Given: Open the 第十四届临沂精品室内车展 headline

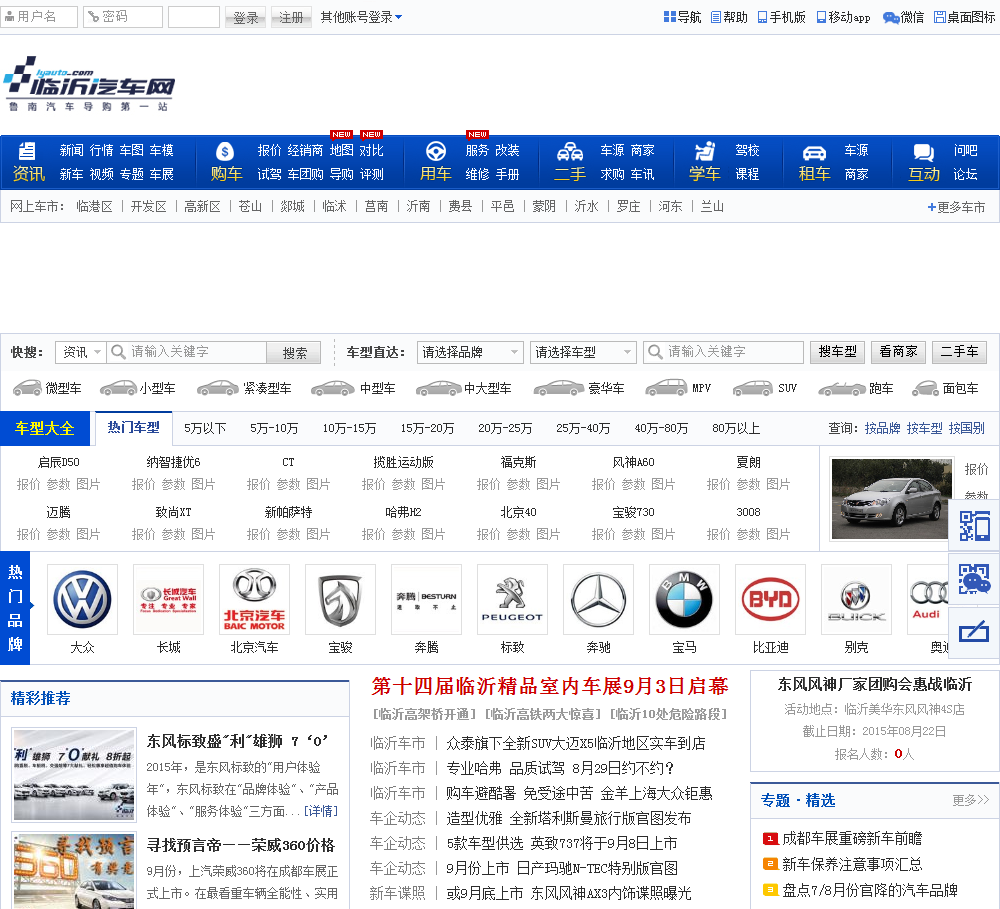Looking at the screenshot, I should pos(550,686).
